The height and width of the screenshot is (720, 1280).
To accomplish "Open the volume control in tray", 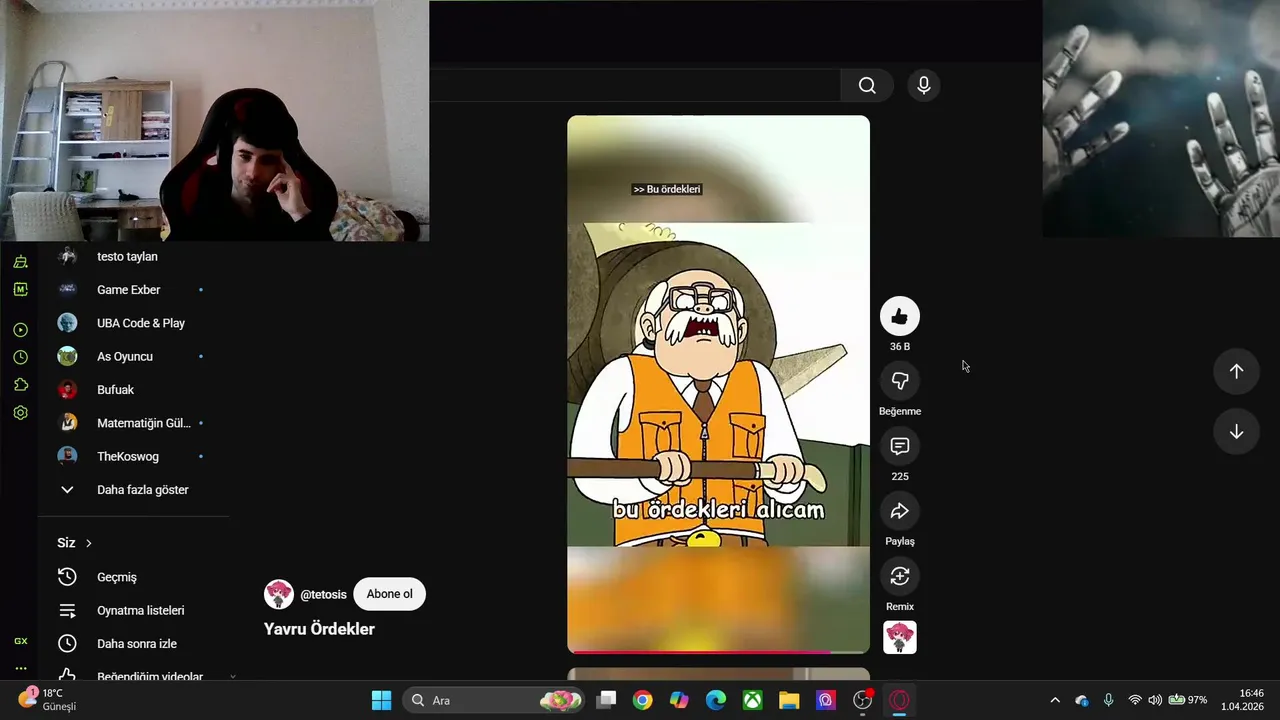I will pos(1155,700).
